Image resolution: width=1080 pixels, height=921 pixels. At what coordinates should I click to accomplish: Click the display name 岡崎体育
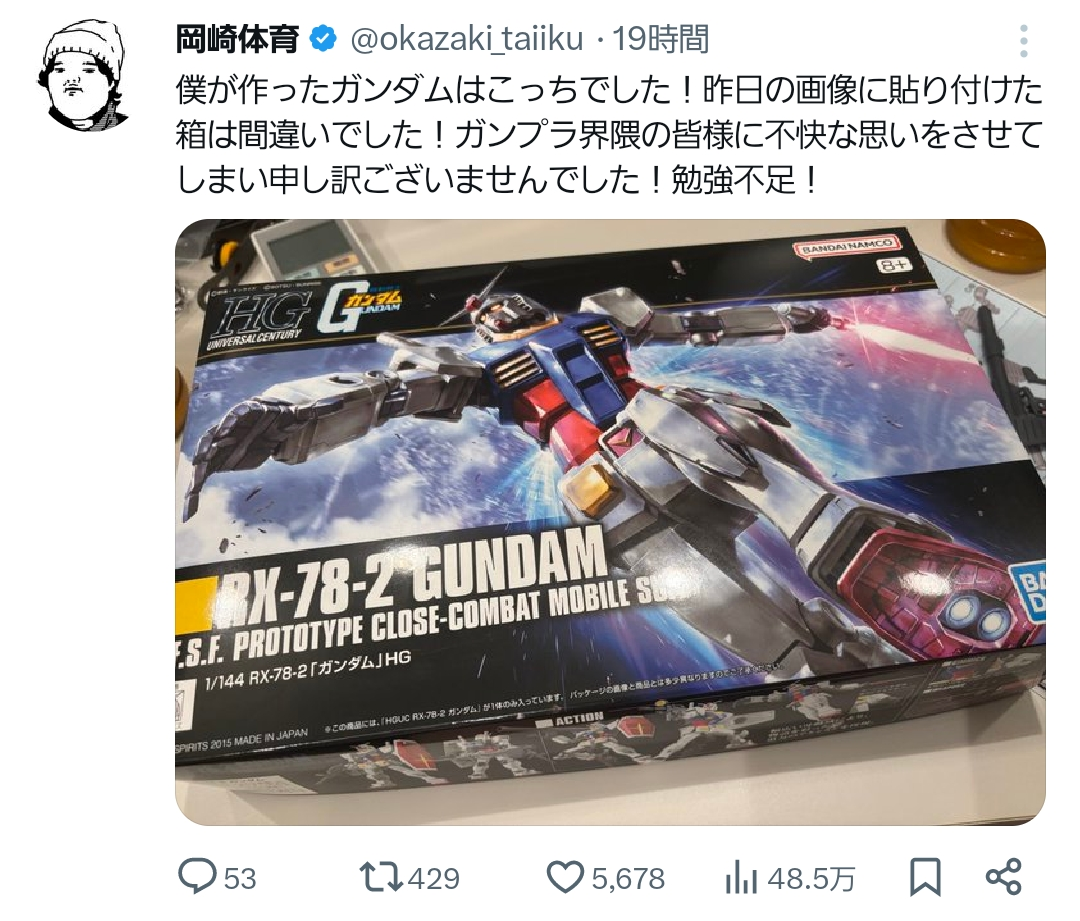click(238, 39)
